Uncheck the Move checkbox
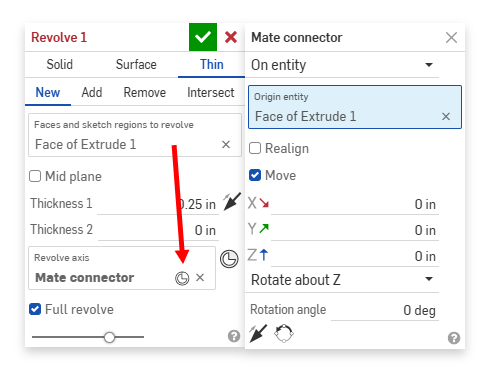The width and height of the screenshot is (491, 373). (x=255, y=175)
